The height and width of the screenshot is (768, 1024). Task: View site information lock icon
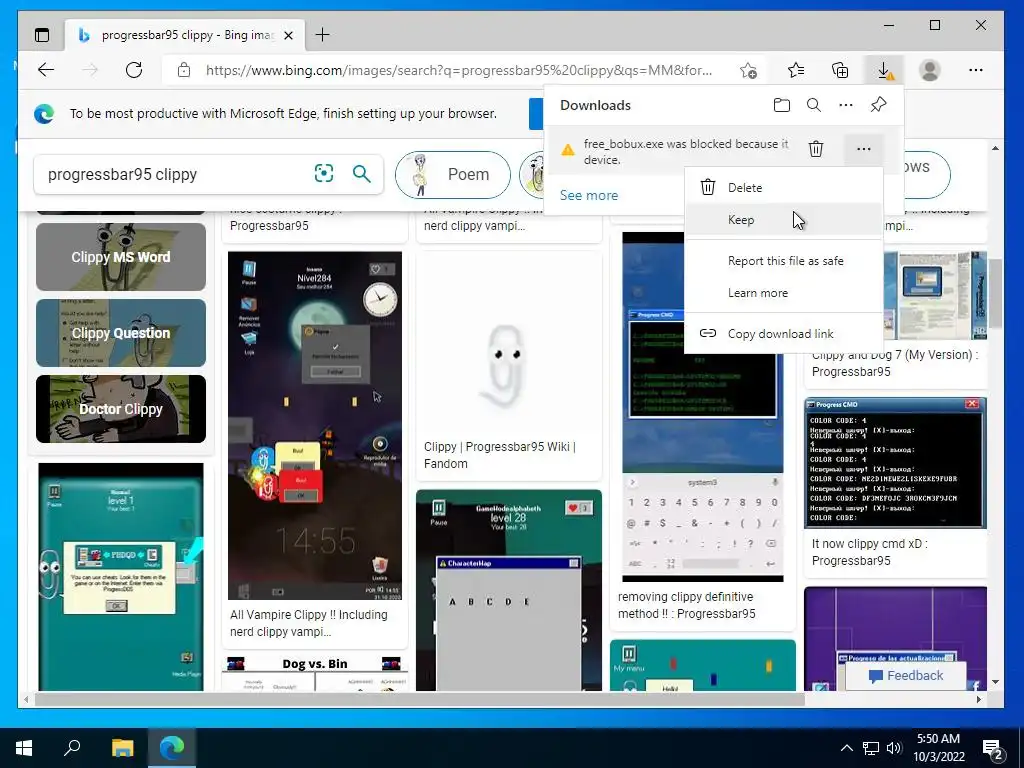[x=184, y=70]
